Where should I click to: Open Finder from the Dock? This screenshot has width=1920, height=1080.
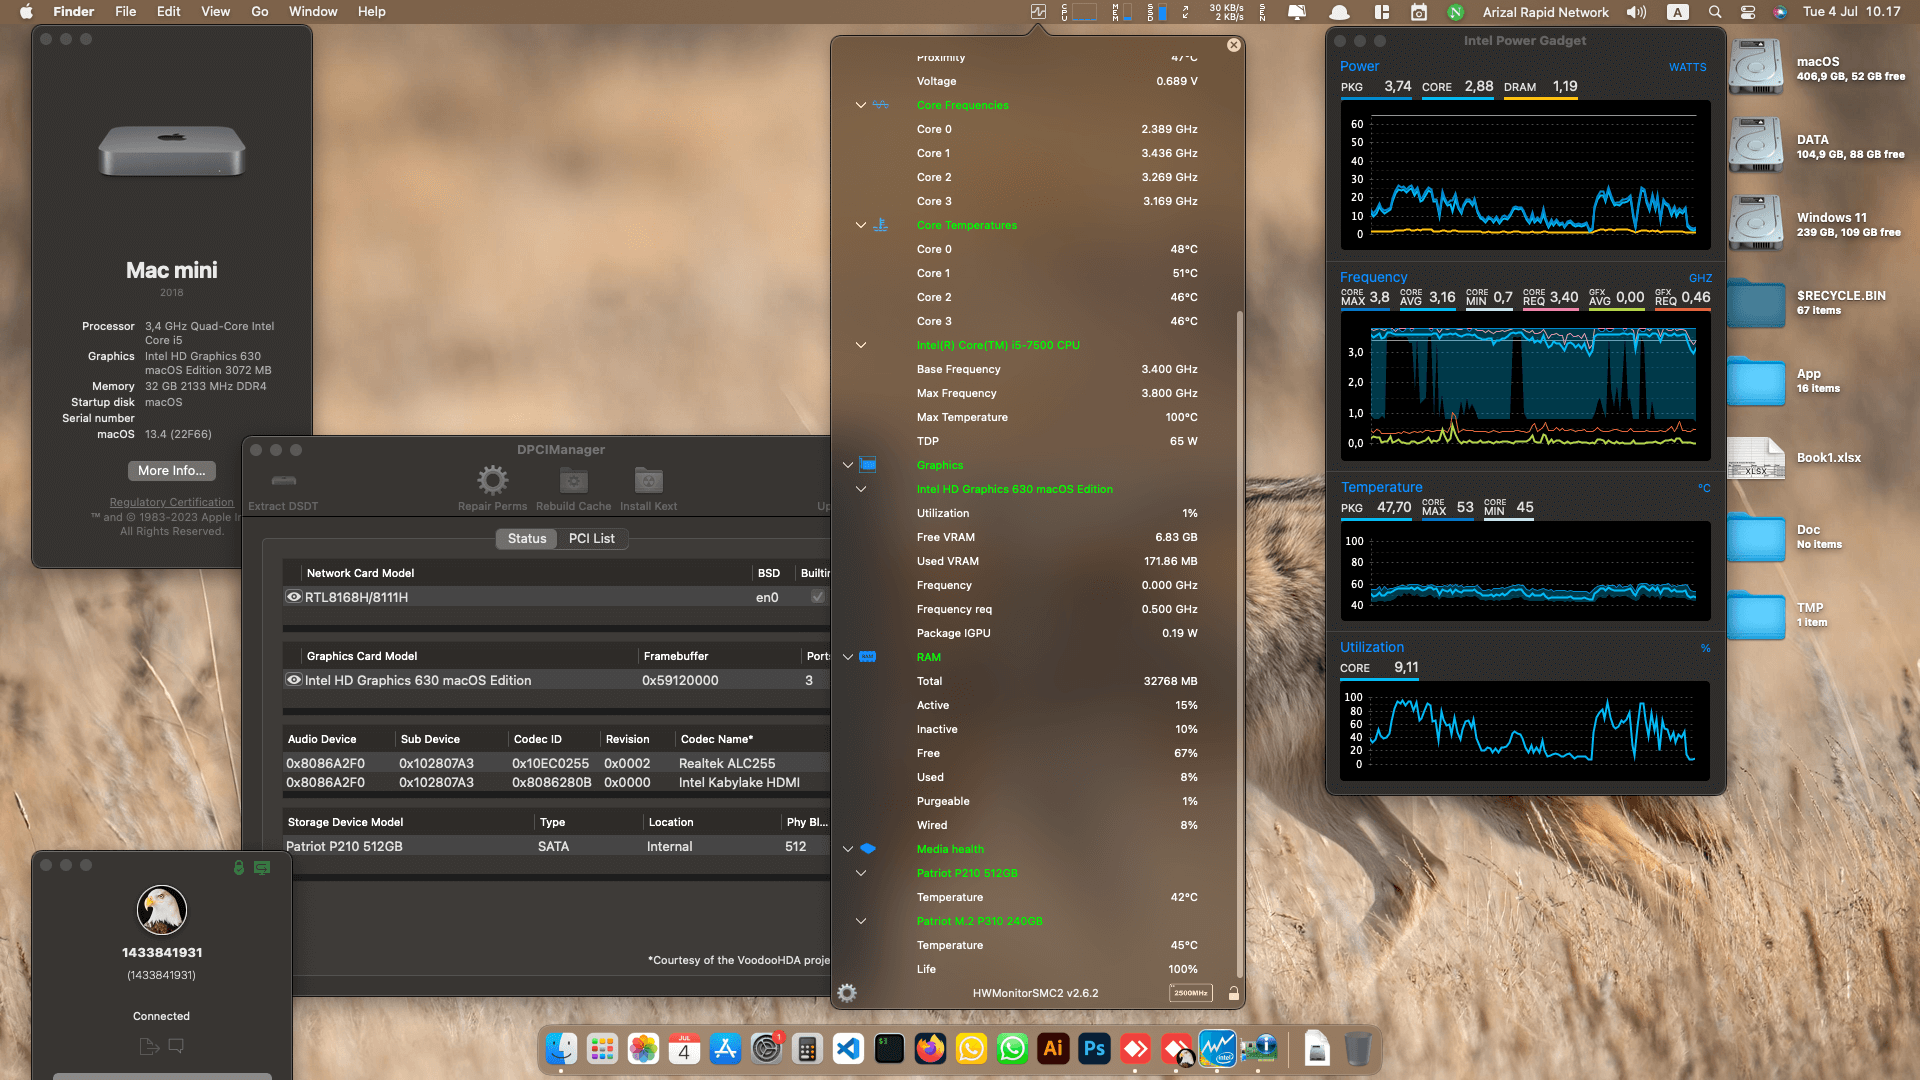[x=561, y=1049]
